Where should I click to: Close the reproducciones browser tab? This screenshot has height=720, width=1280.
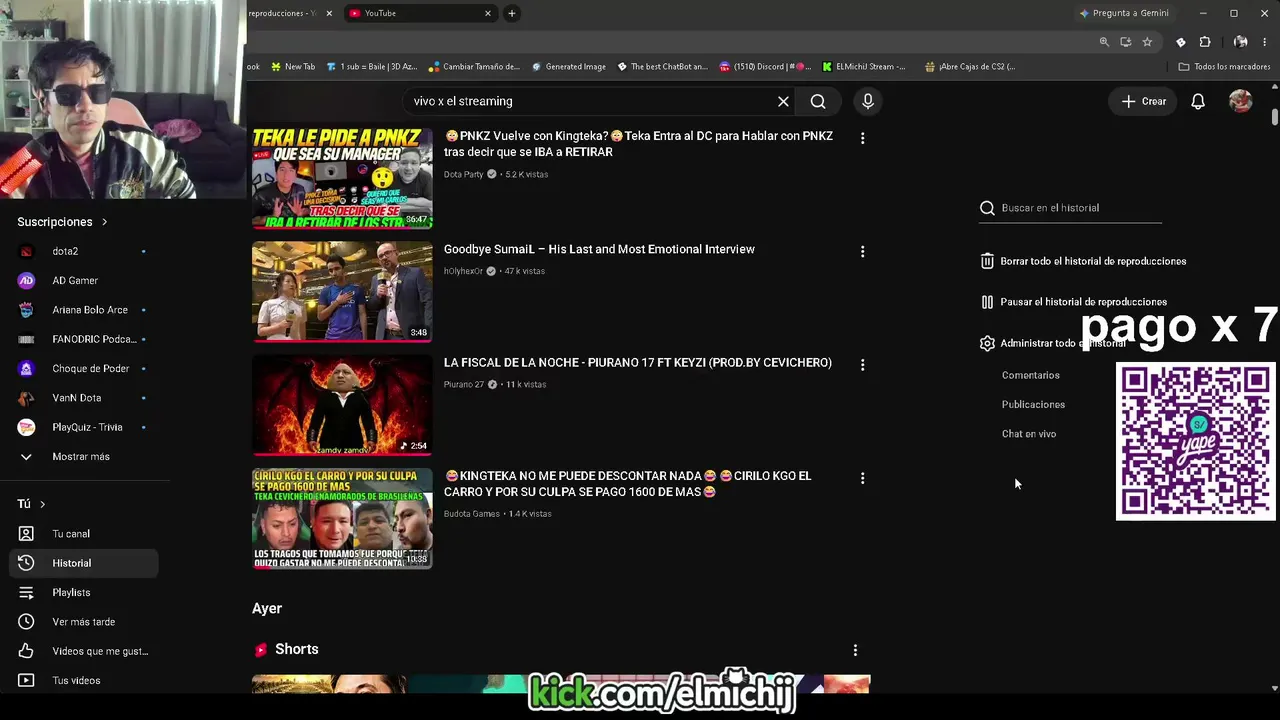pyautogui.click(x=329, y=13)
